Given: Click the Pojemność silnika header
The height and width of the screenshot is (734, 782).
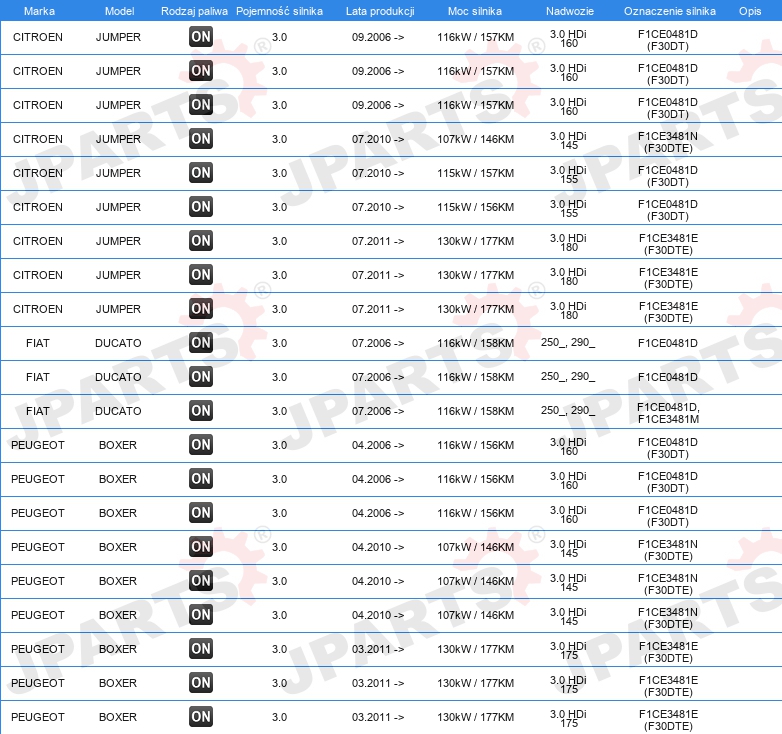Looking at the screenshot, I should (279, 11).
